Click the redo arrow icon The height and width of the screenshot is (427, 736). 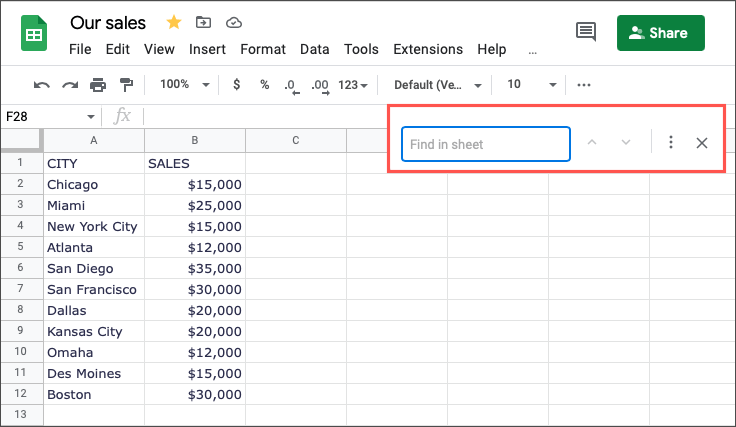[x=70, y=85]
